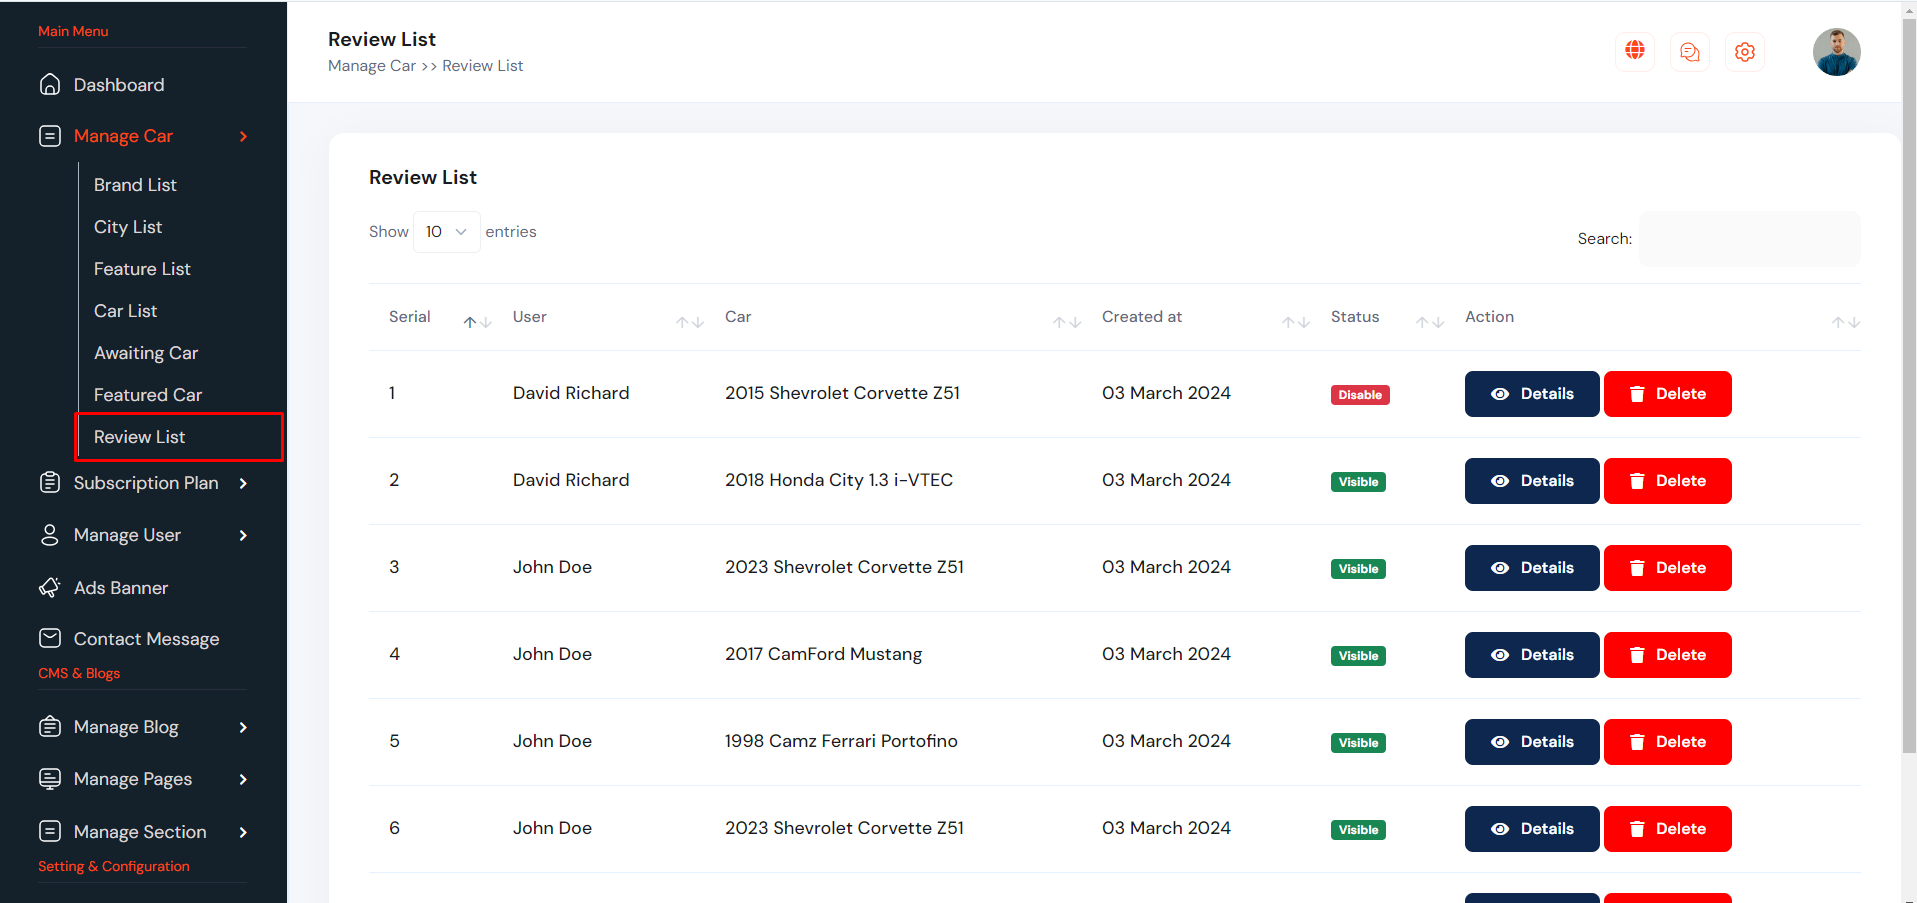Delete the 1998 Camz Ferrari Portofino review
This screenshot has width=1917, height=903.
pyautogui.click(x=1667, y=742)
